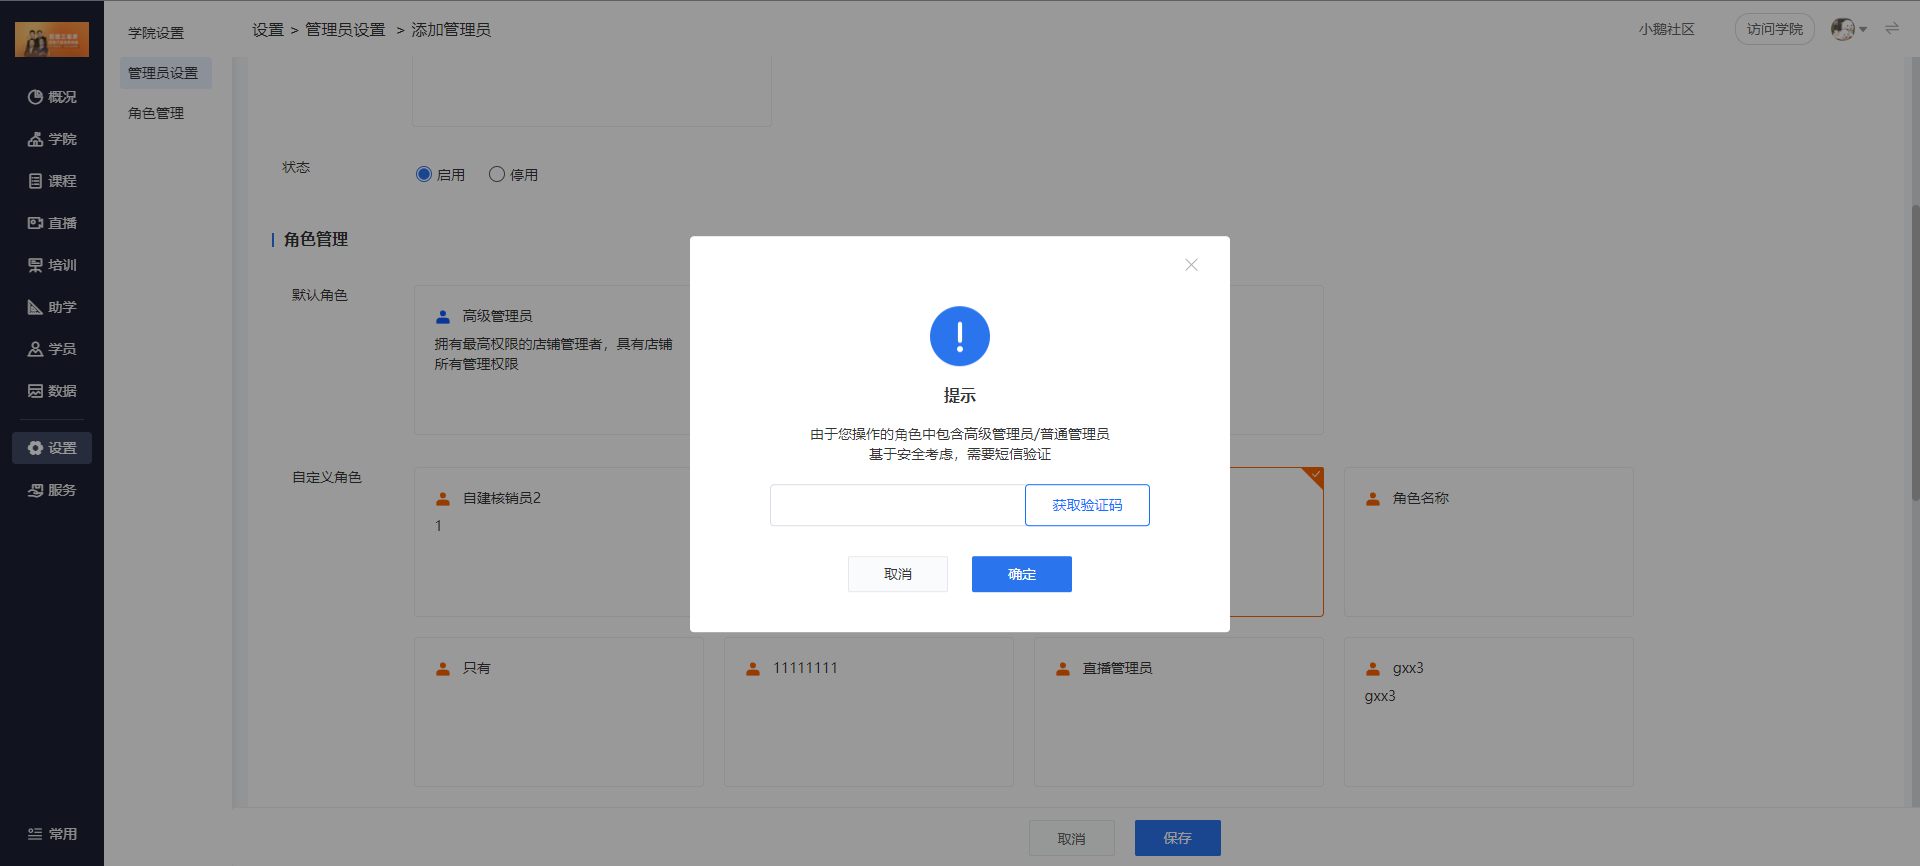Click the verification code input field
1920x866 pixels.
897,505
